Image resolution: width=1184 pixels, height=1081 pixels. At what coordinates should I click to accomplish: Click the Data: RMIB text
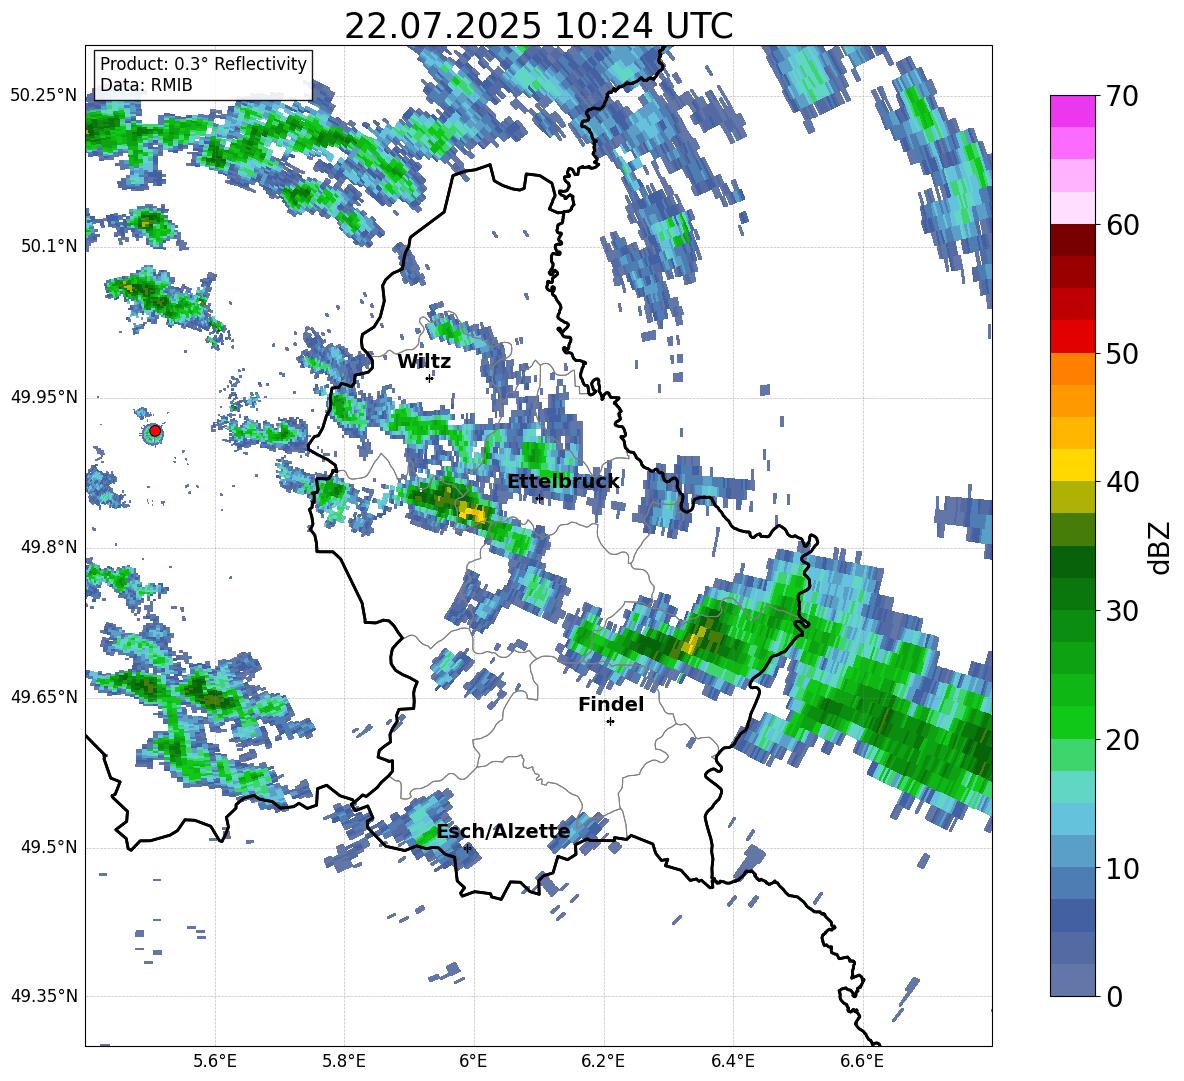(146, 85)
